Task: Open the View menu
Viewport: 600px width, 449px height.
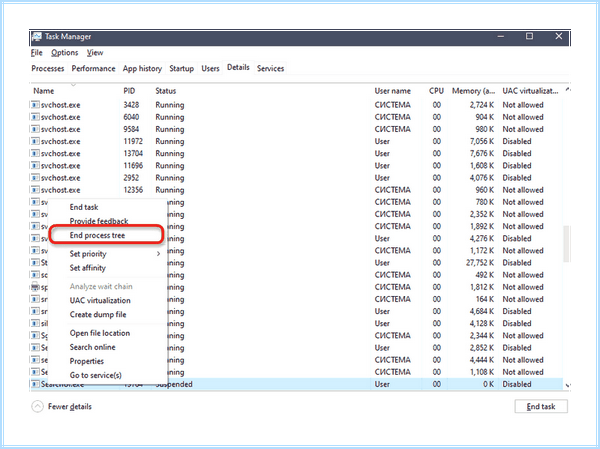Action: (x=95, y=53)
